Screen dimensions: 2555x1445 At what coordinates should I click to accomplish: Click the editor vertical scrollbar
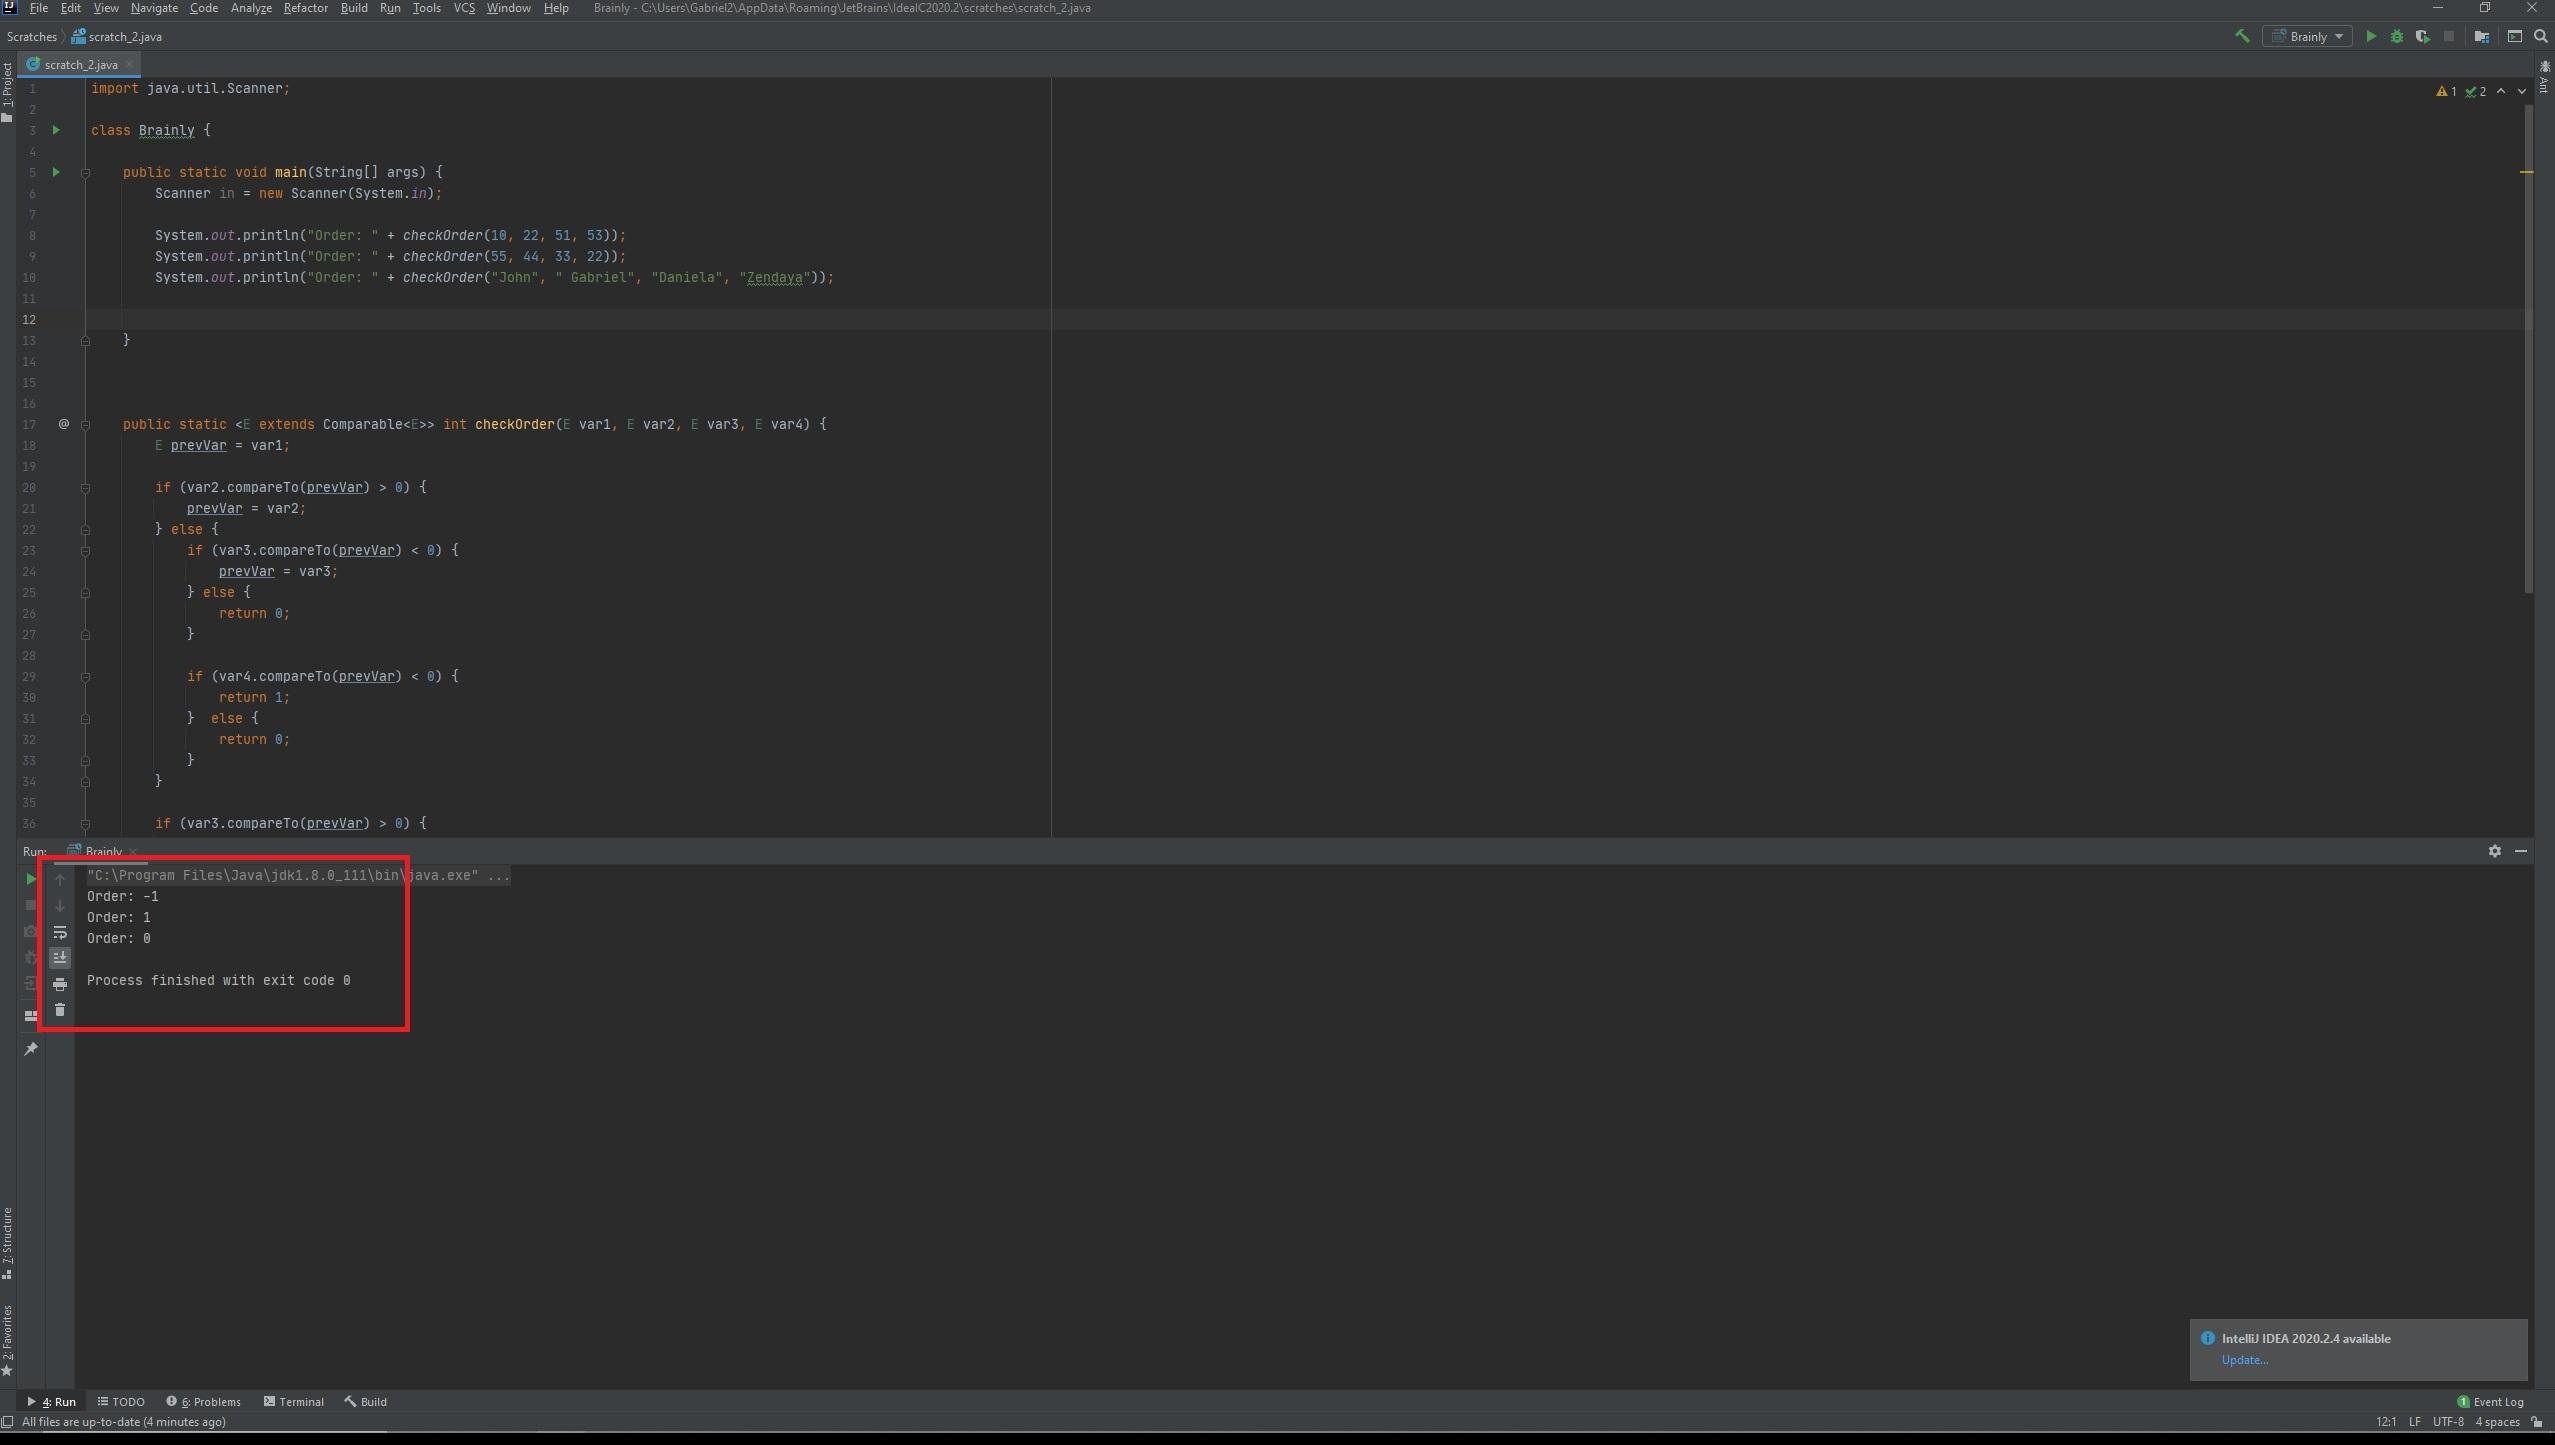tap(2528, 350)
